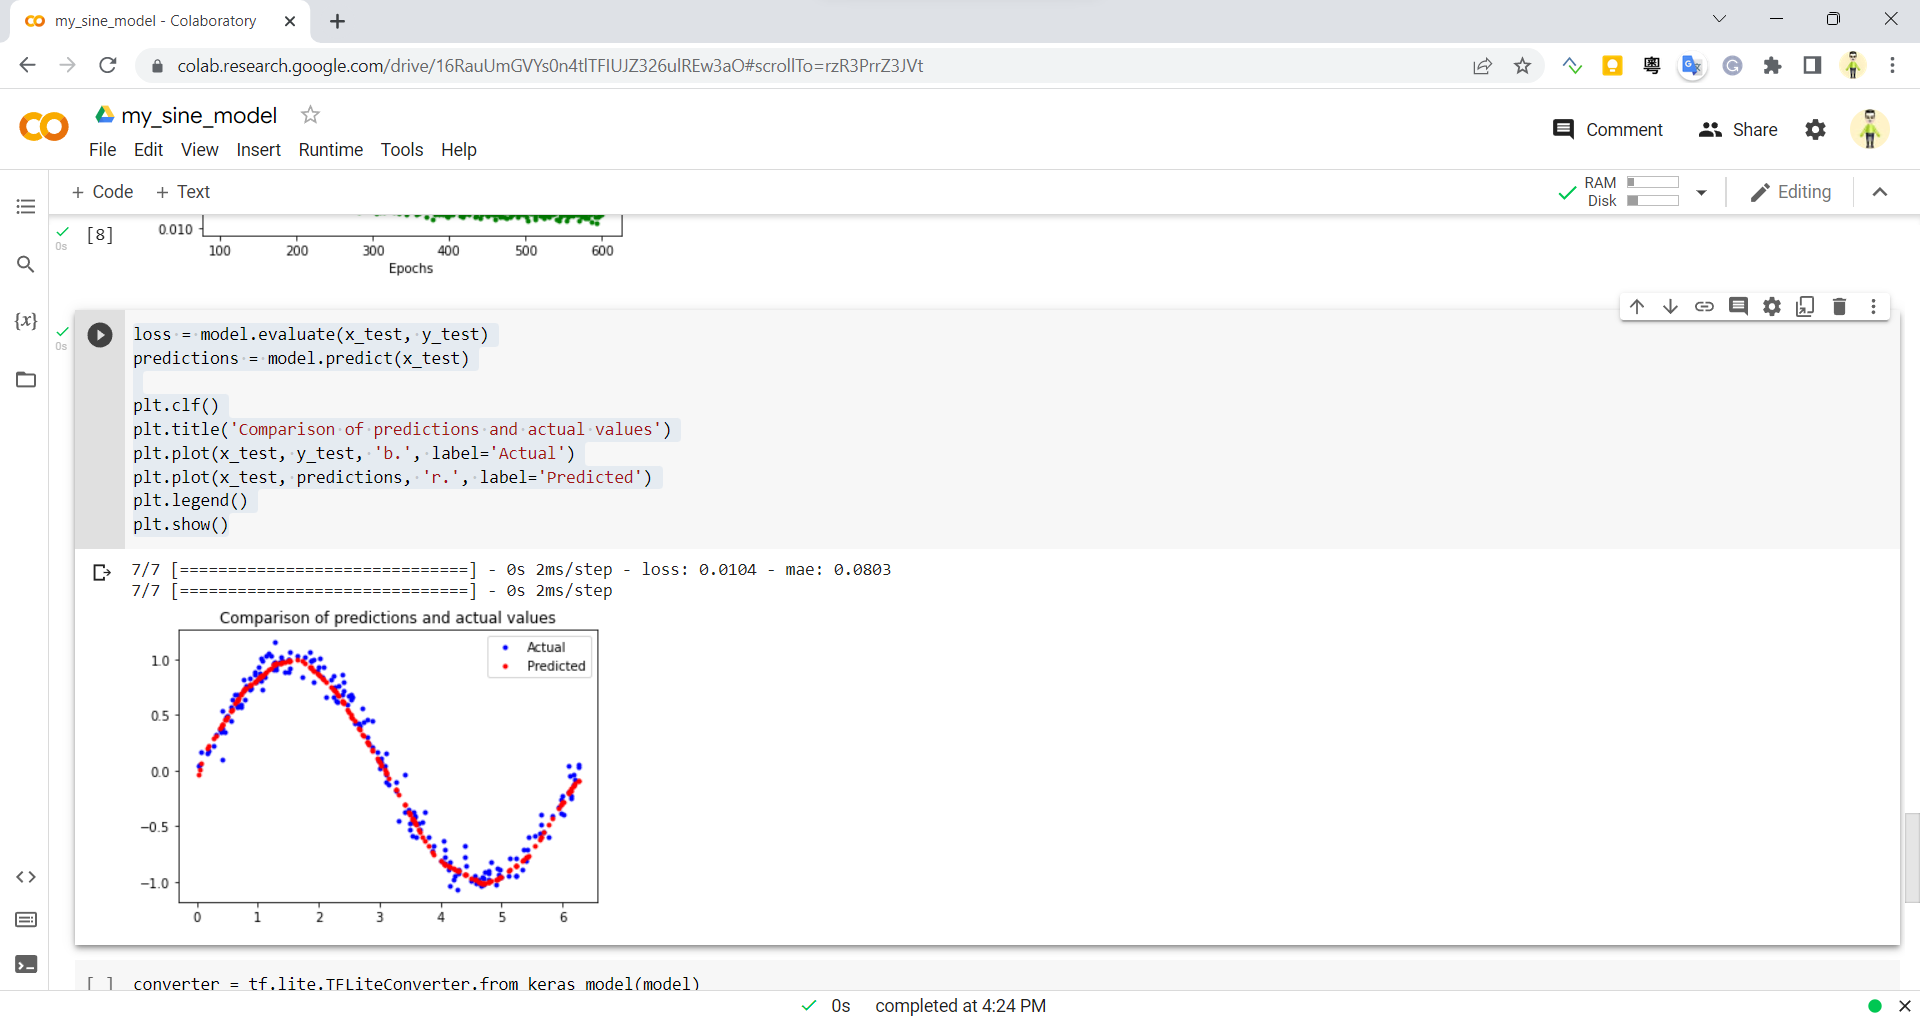Click the plt.legend() code line
The image size is (1920, 1020).
190,501
